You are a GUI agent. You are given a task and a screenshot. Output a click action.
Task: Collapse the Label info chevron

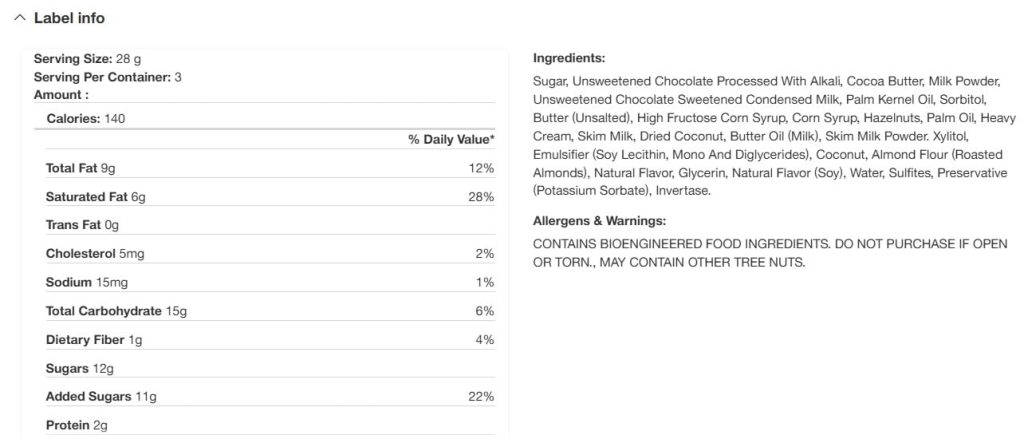pos(20,18)
